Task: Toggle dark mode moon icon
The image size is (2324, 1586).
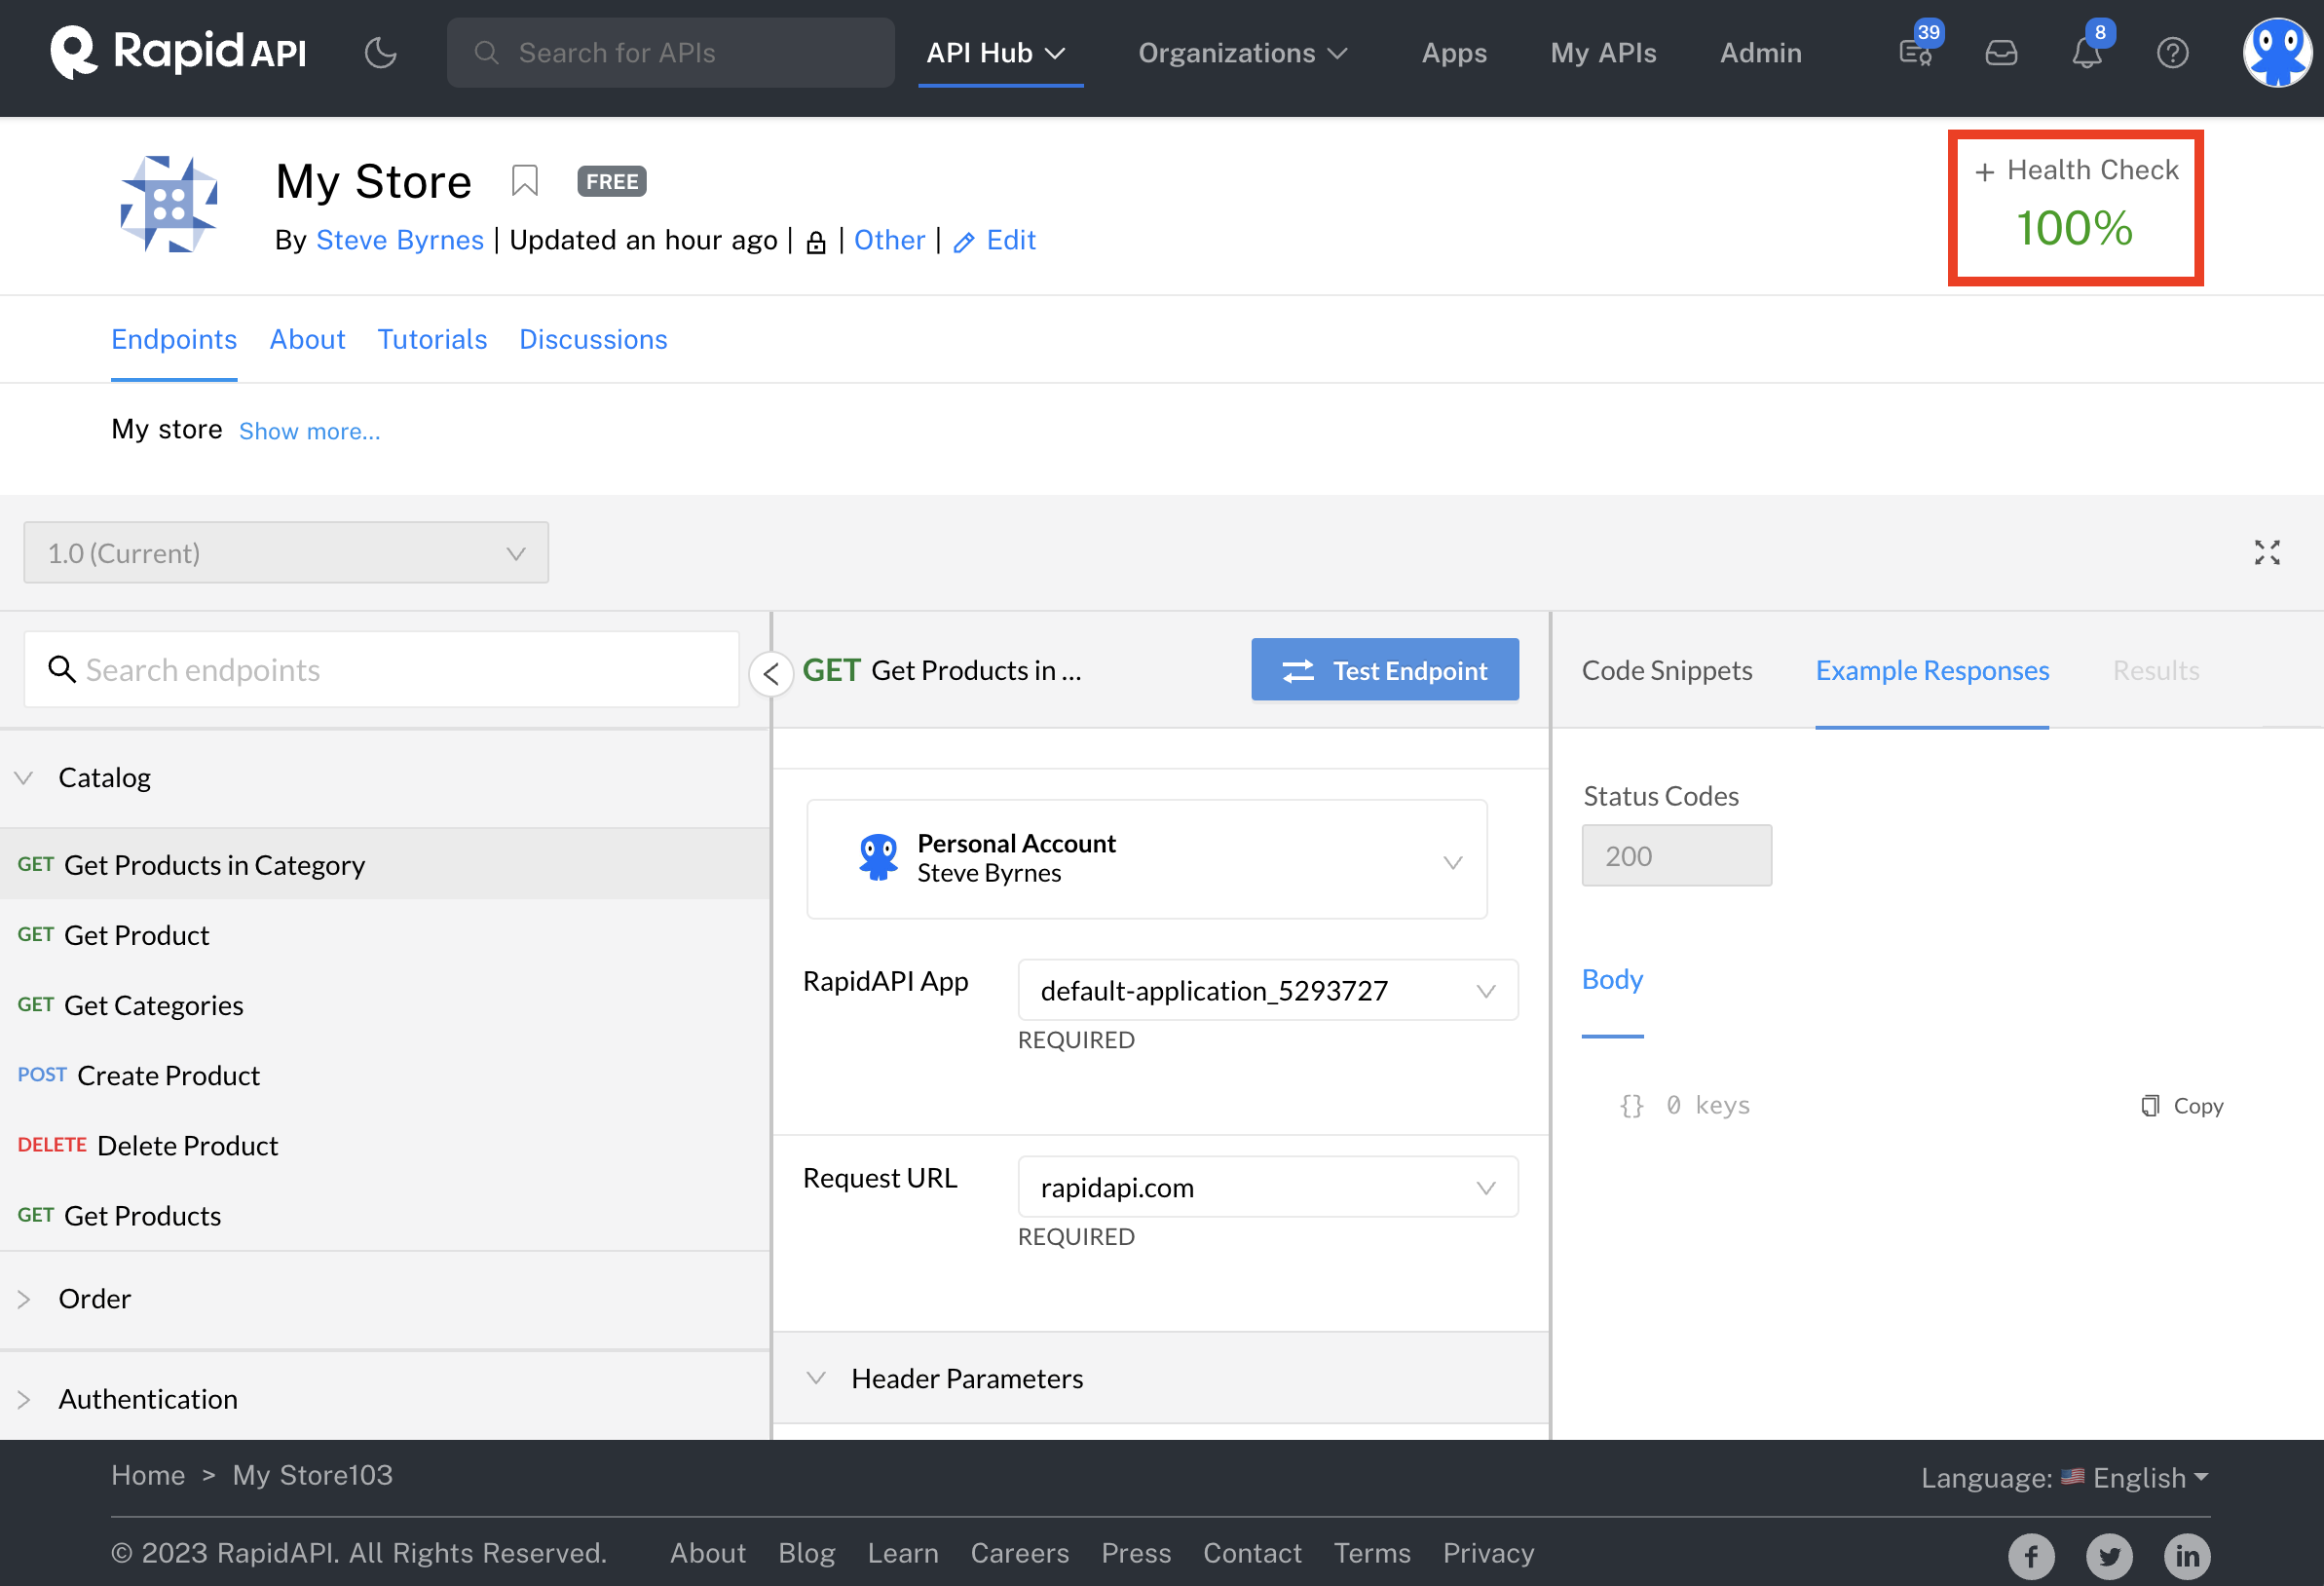Action: 380,52
